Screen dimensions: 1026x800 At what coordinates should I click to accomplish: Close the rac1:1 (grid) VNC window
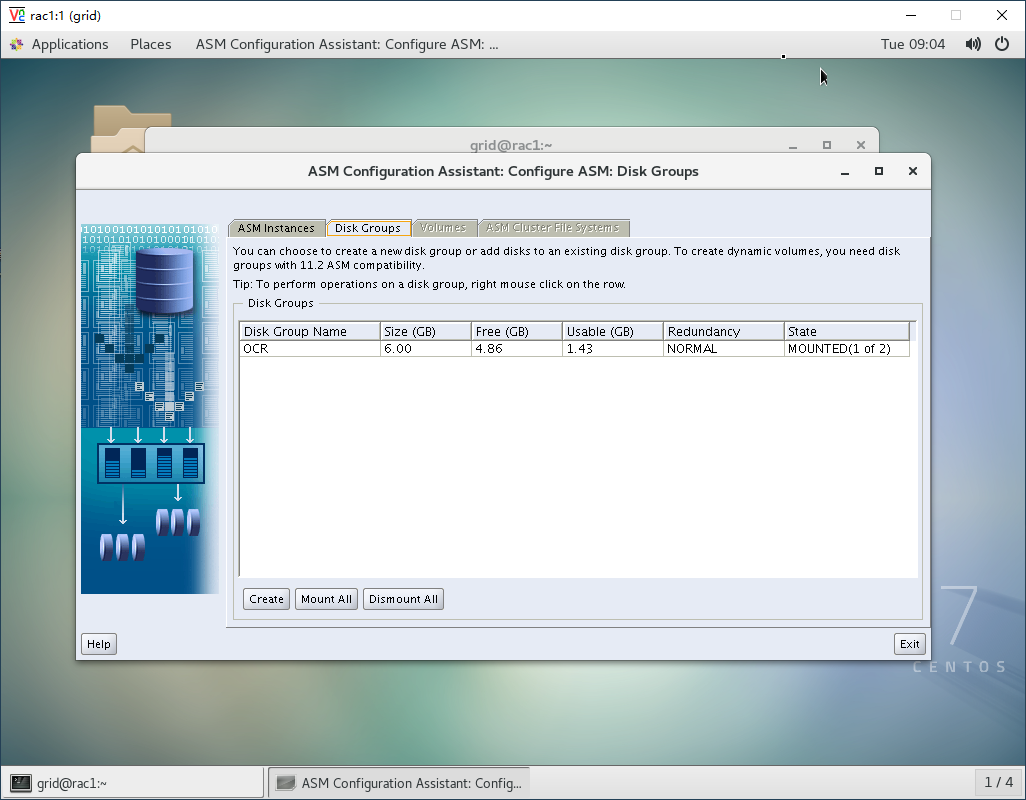point(1002,15)
